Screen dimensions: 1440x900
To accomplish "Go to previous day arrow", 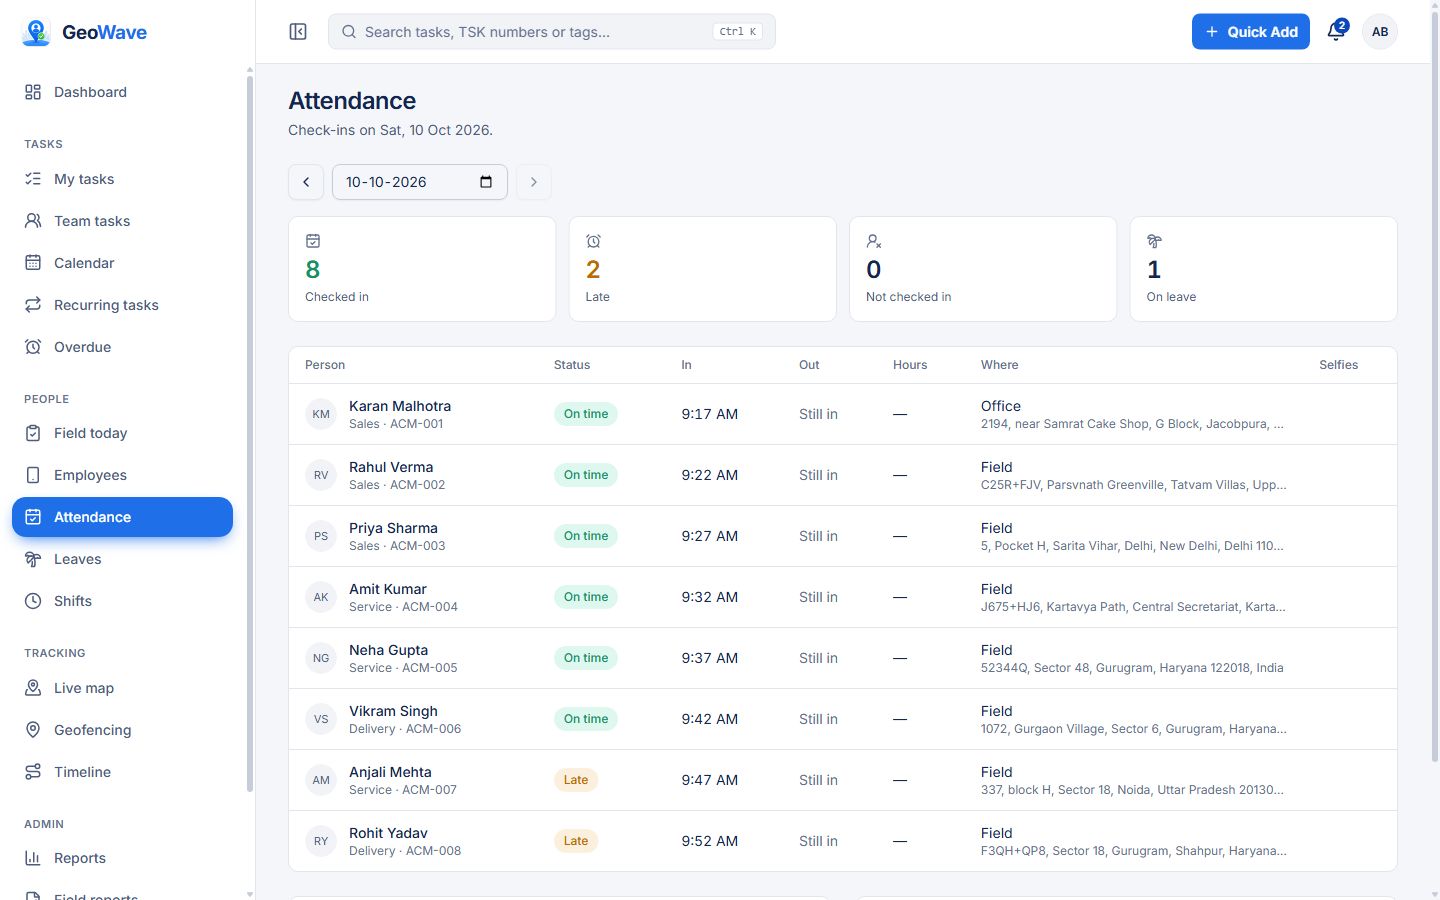I will click(306, 182).
